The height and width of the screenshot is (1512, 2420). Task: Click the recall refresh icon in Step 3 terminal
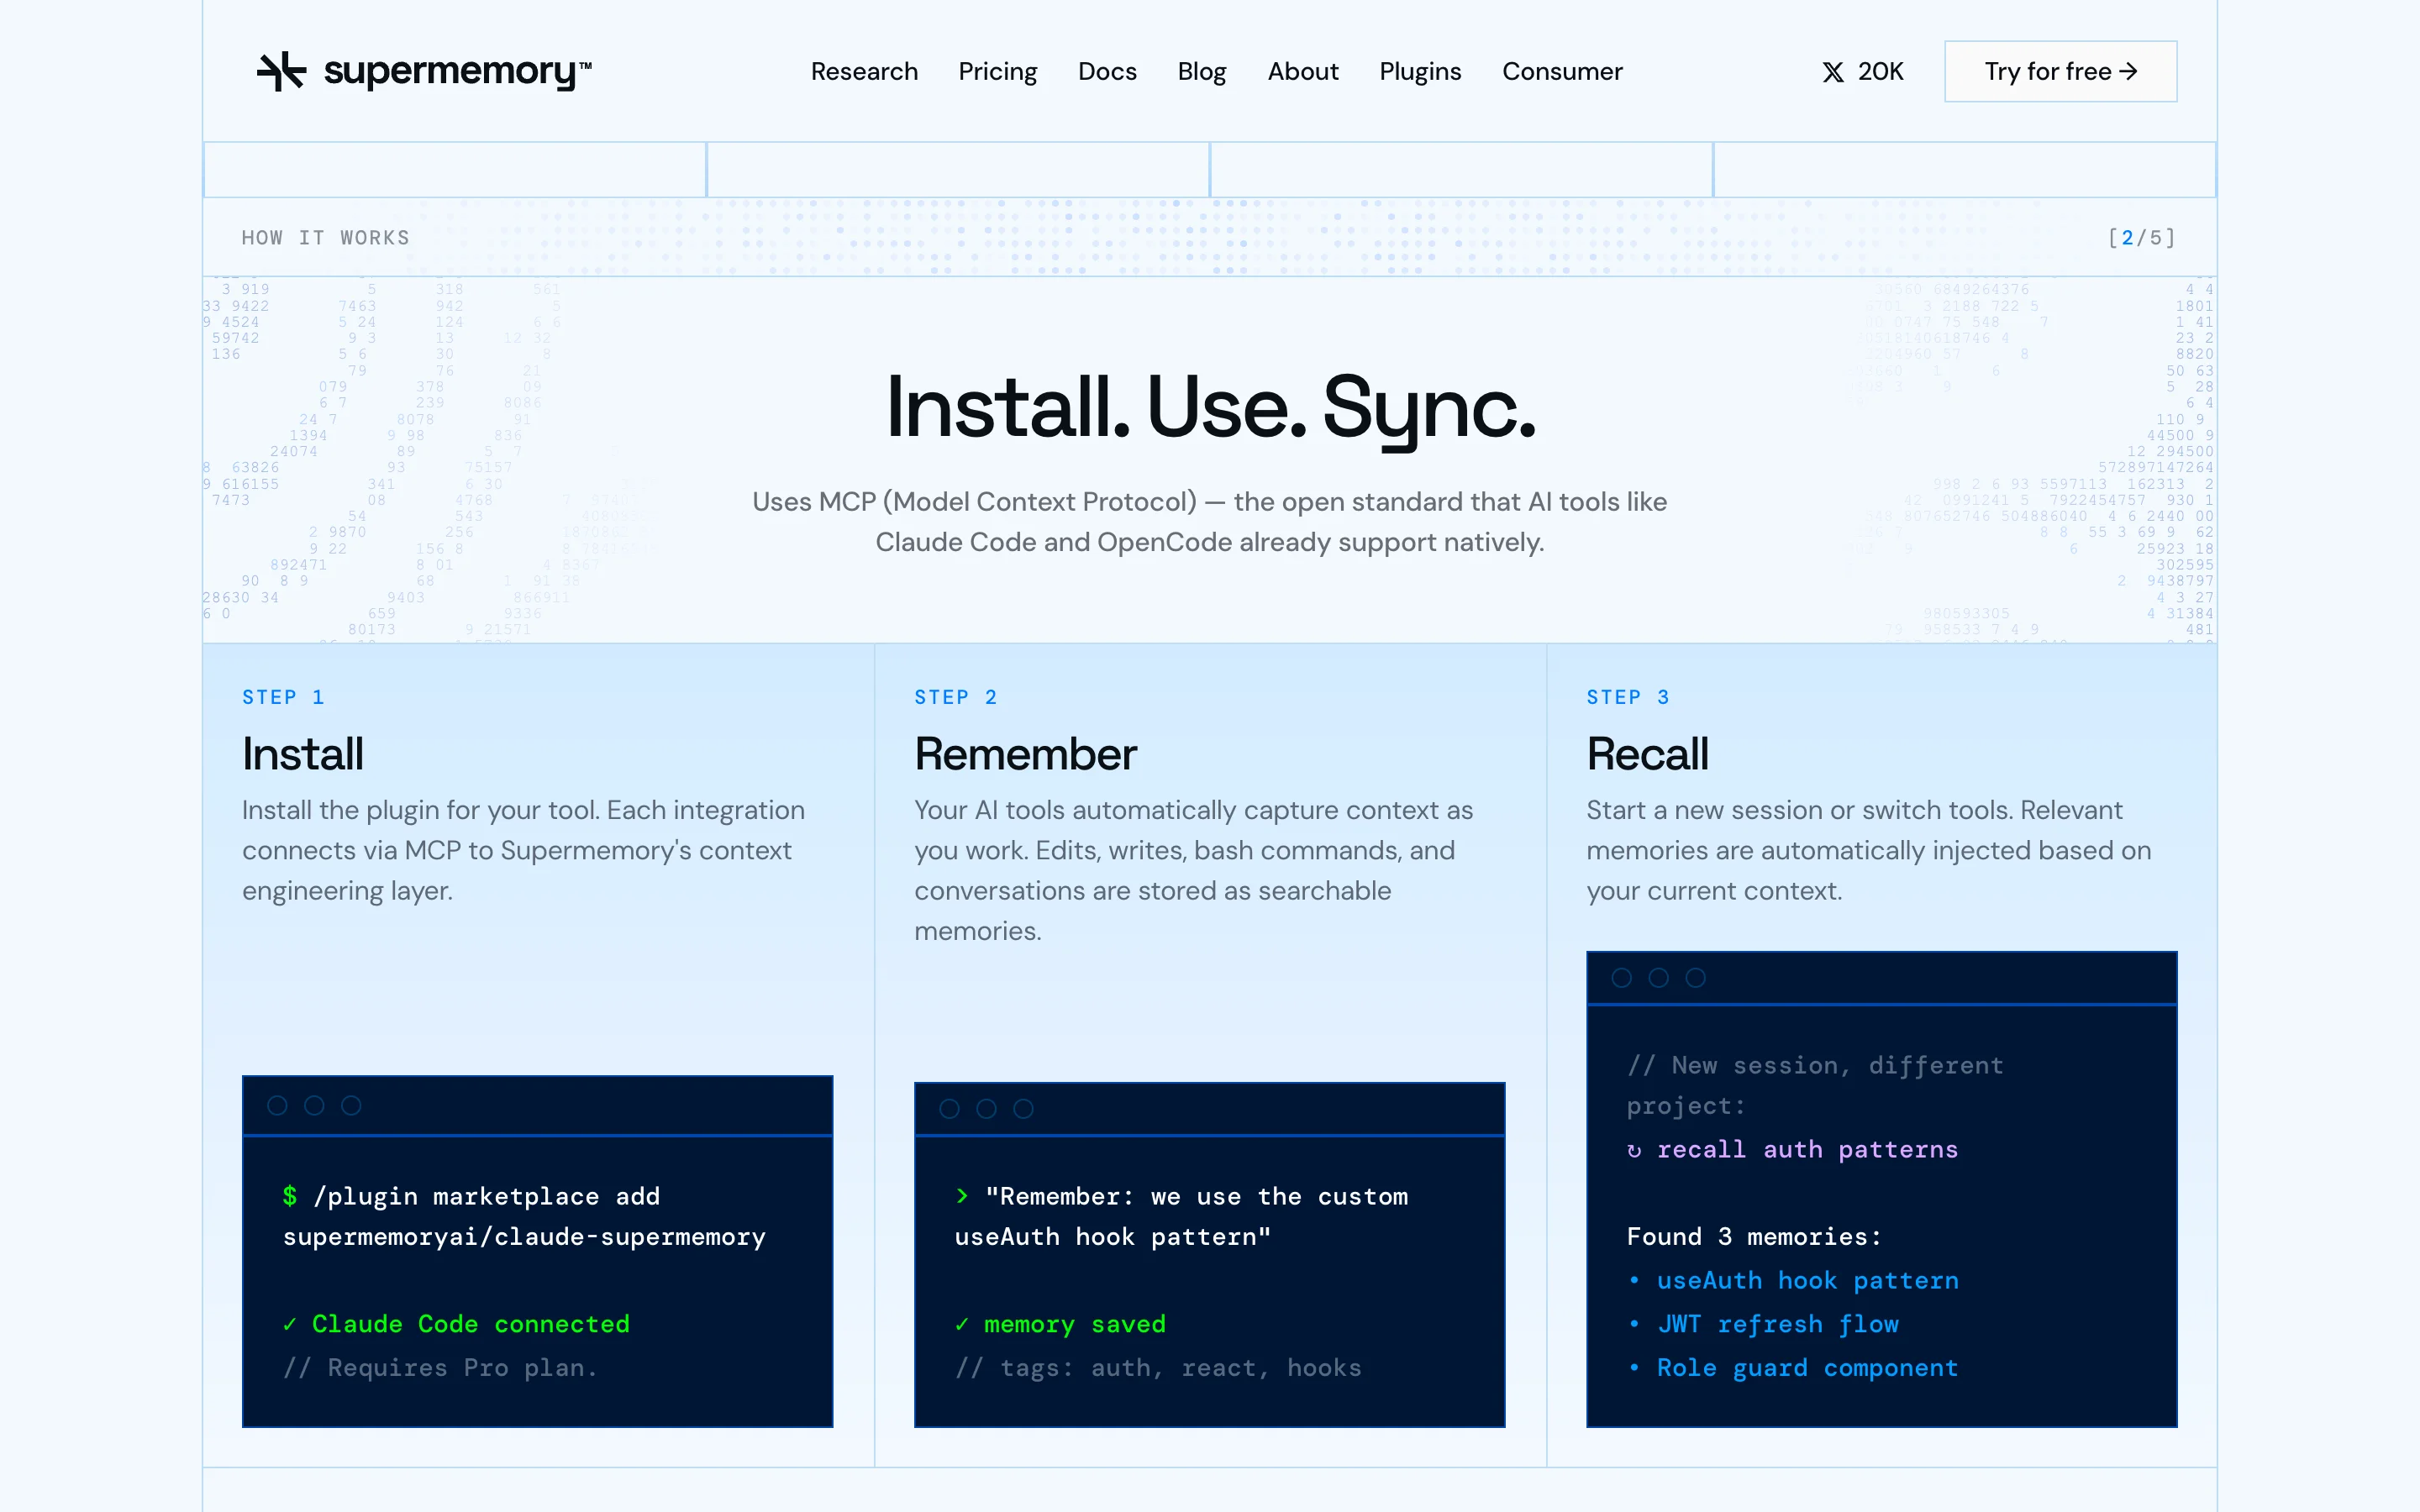pyautogui.click(x=1634, y=1151)
